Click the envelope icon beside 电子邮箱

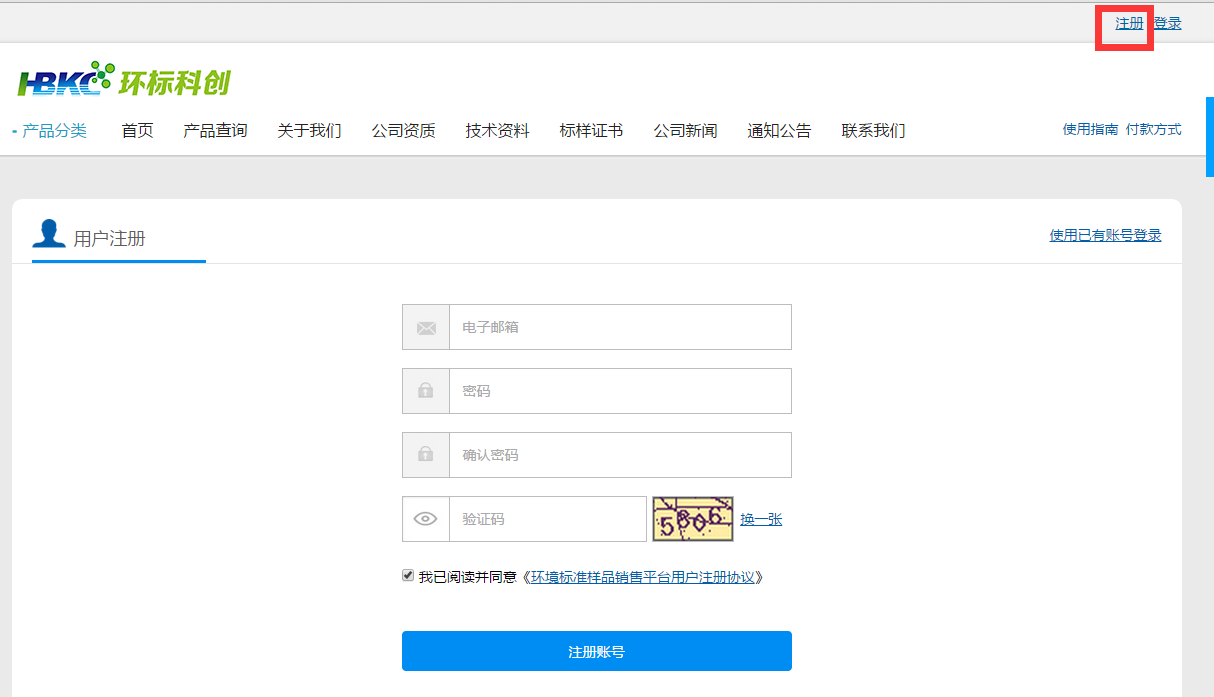[426, 328]
